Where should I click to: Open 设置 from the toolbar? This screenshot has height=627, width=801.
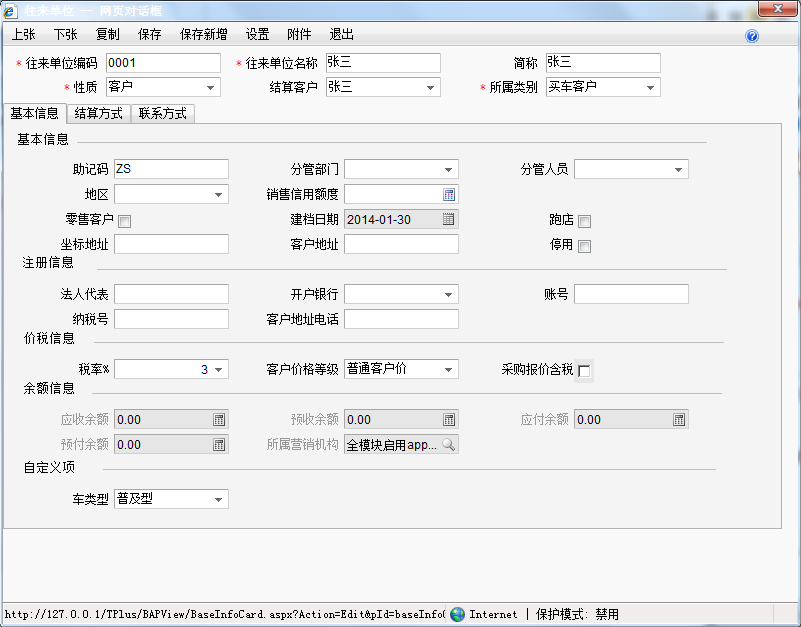tap(257, 34)
